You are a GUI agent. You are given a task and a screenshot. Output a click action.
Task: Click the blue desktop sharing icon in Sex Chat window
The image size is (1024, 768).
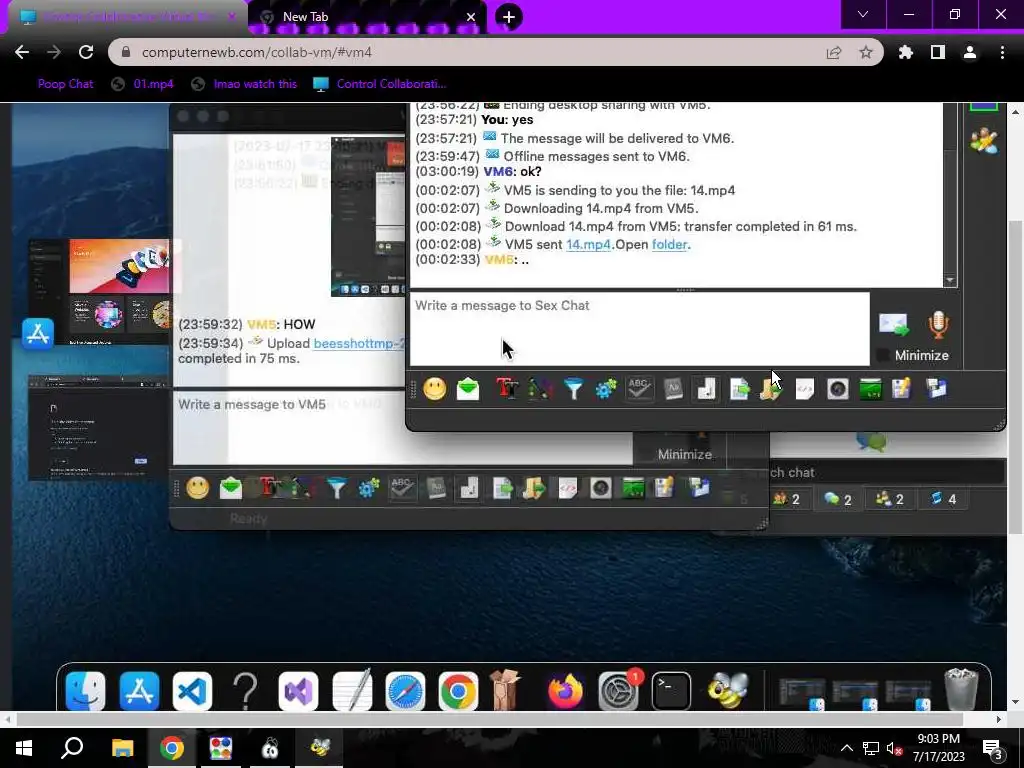click(936, 389)
